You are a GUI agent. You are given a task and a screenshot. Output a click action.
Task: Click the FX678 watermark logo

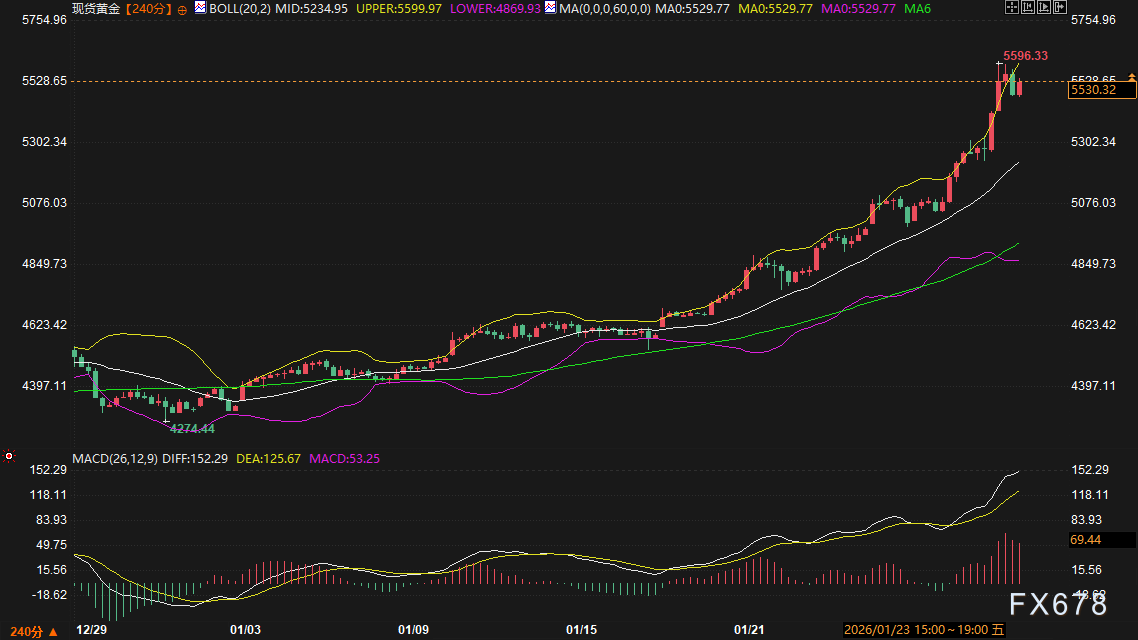(x=1056, y=604)
